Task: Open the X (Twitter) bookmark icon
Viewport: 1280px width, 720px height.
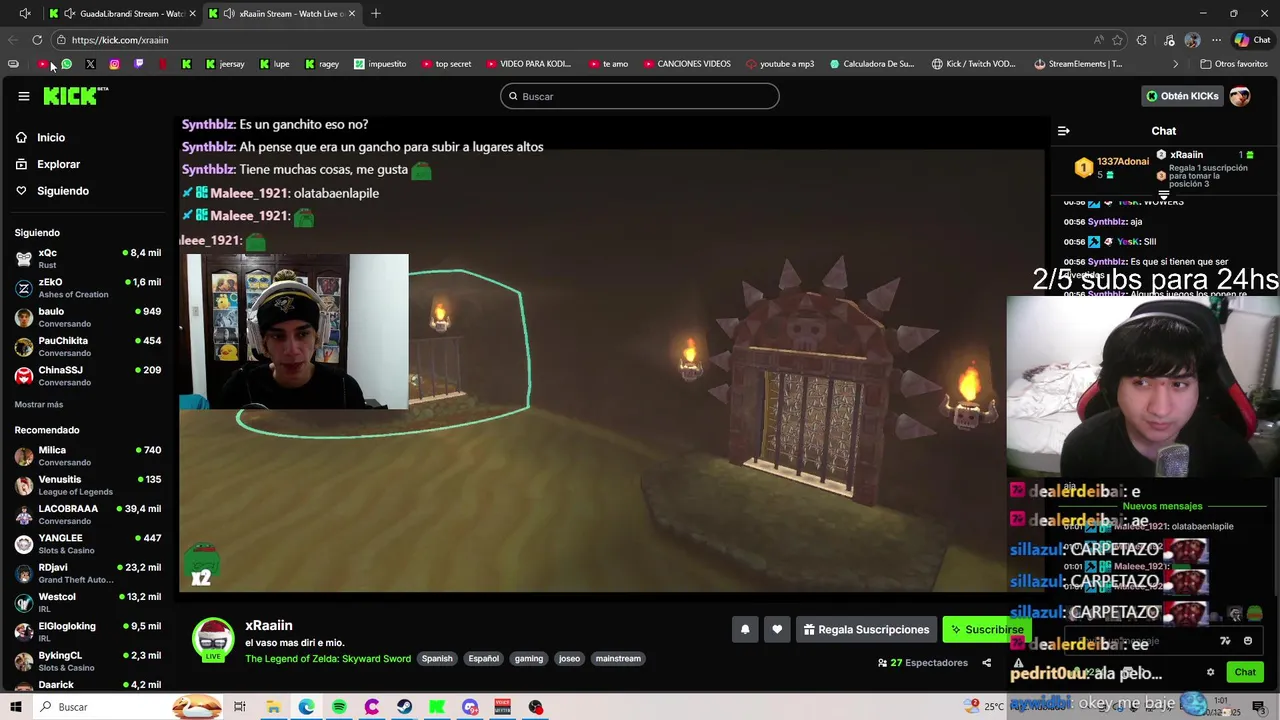Action: click(x=90, y=64)
